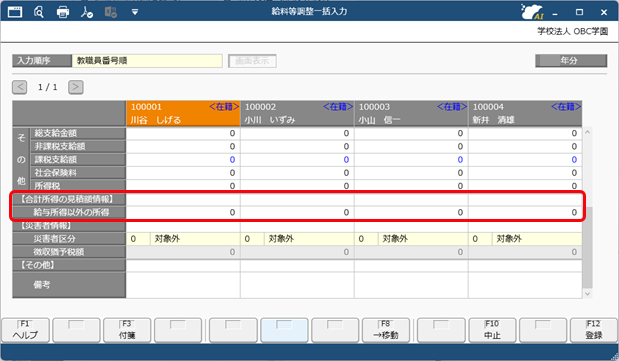This screenshot has width=619, height=361.
Task: Click the 【その他】 section header
Action: [x=69, y=265]
